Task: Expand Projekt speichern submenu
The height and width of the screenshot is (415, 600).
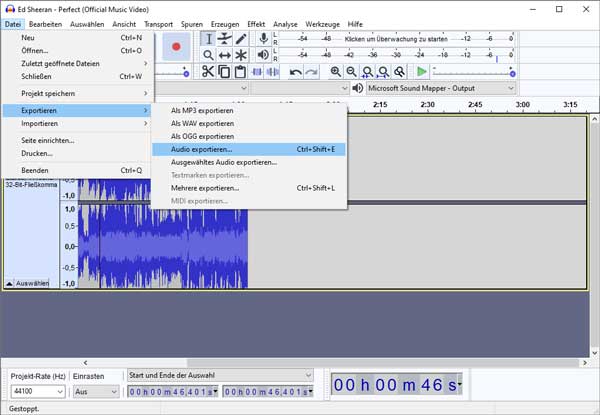Action: point(78,93)
